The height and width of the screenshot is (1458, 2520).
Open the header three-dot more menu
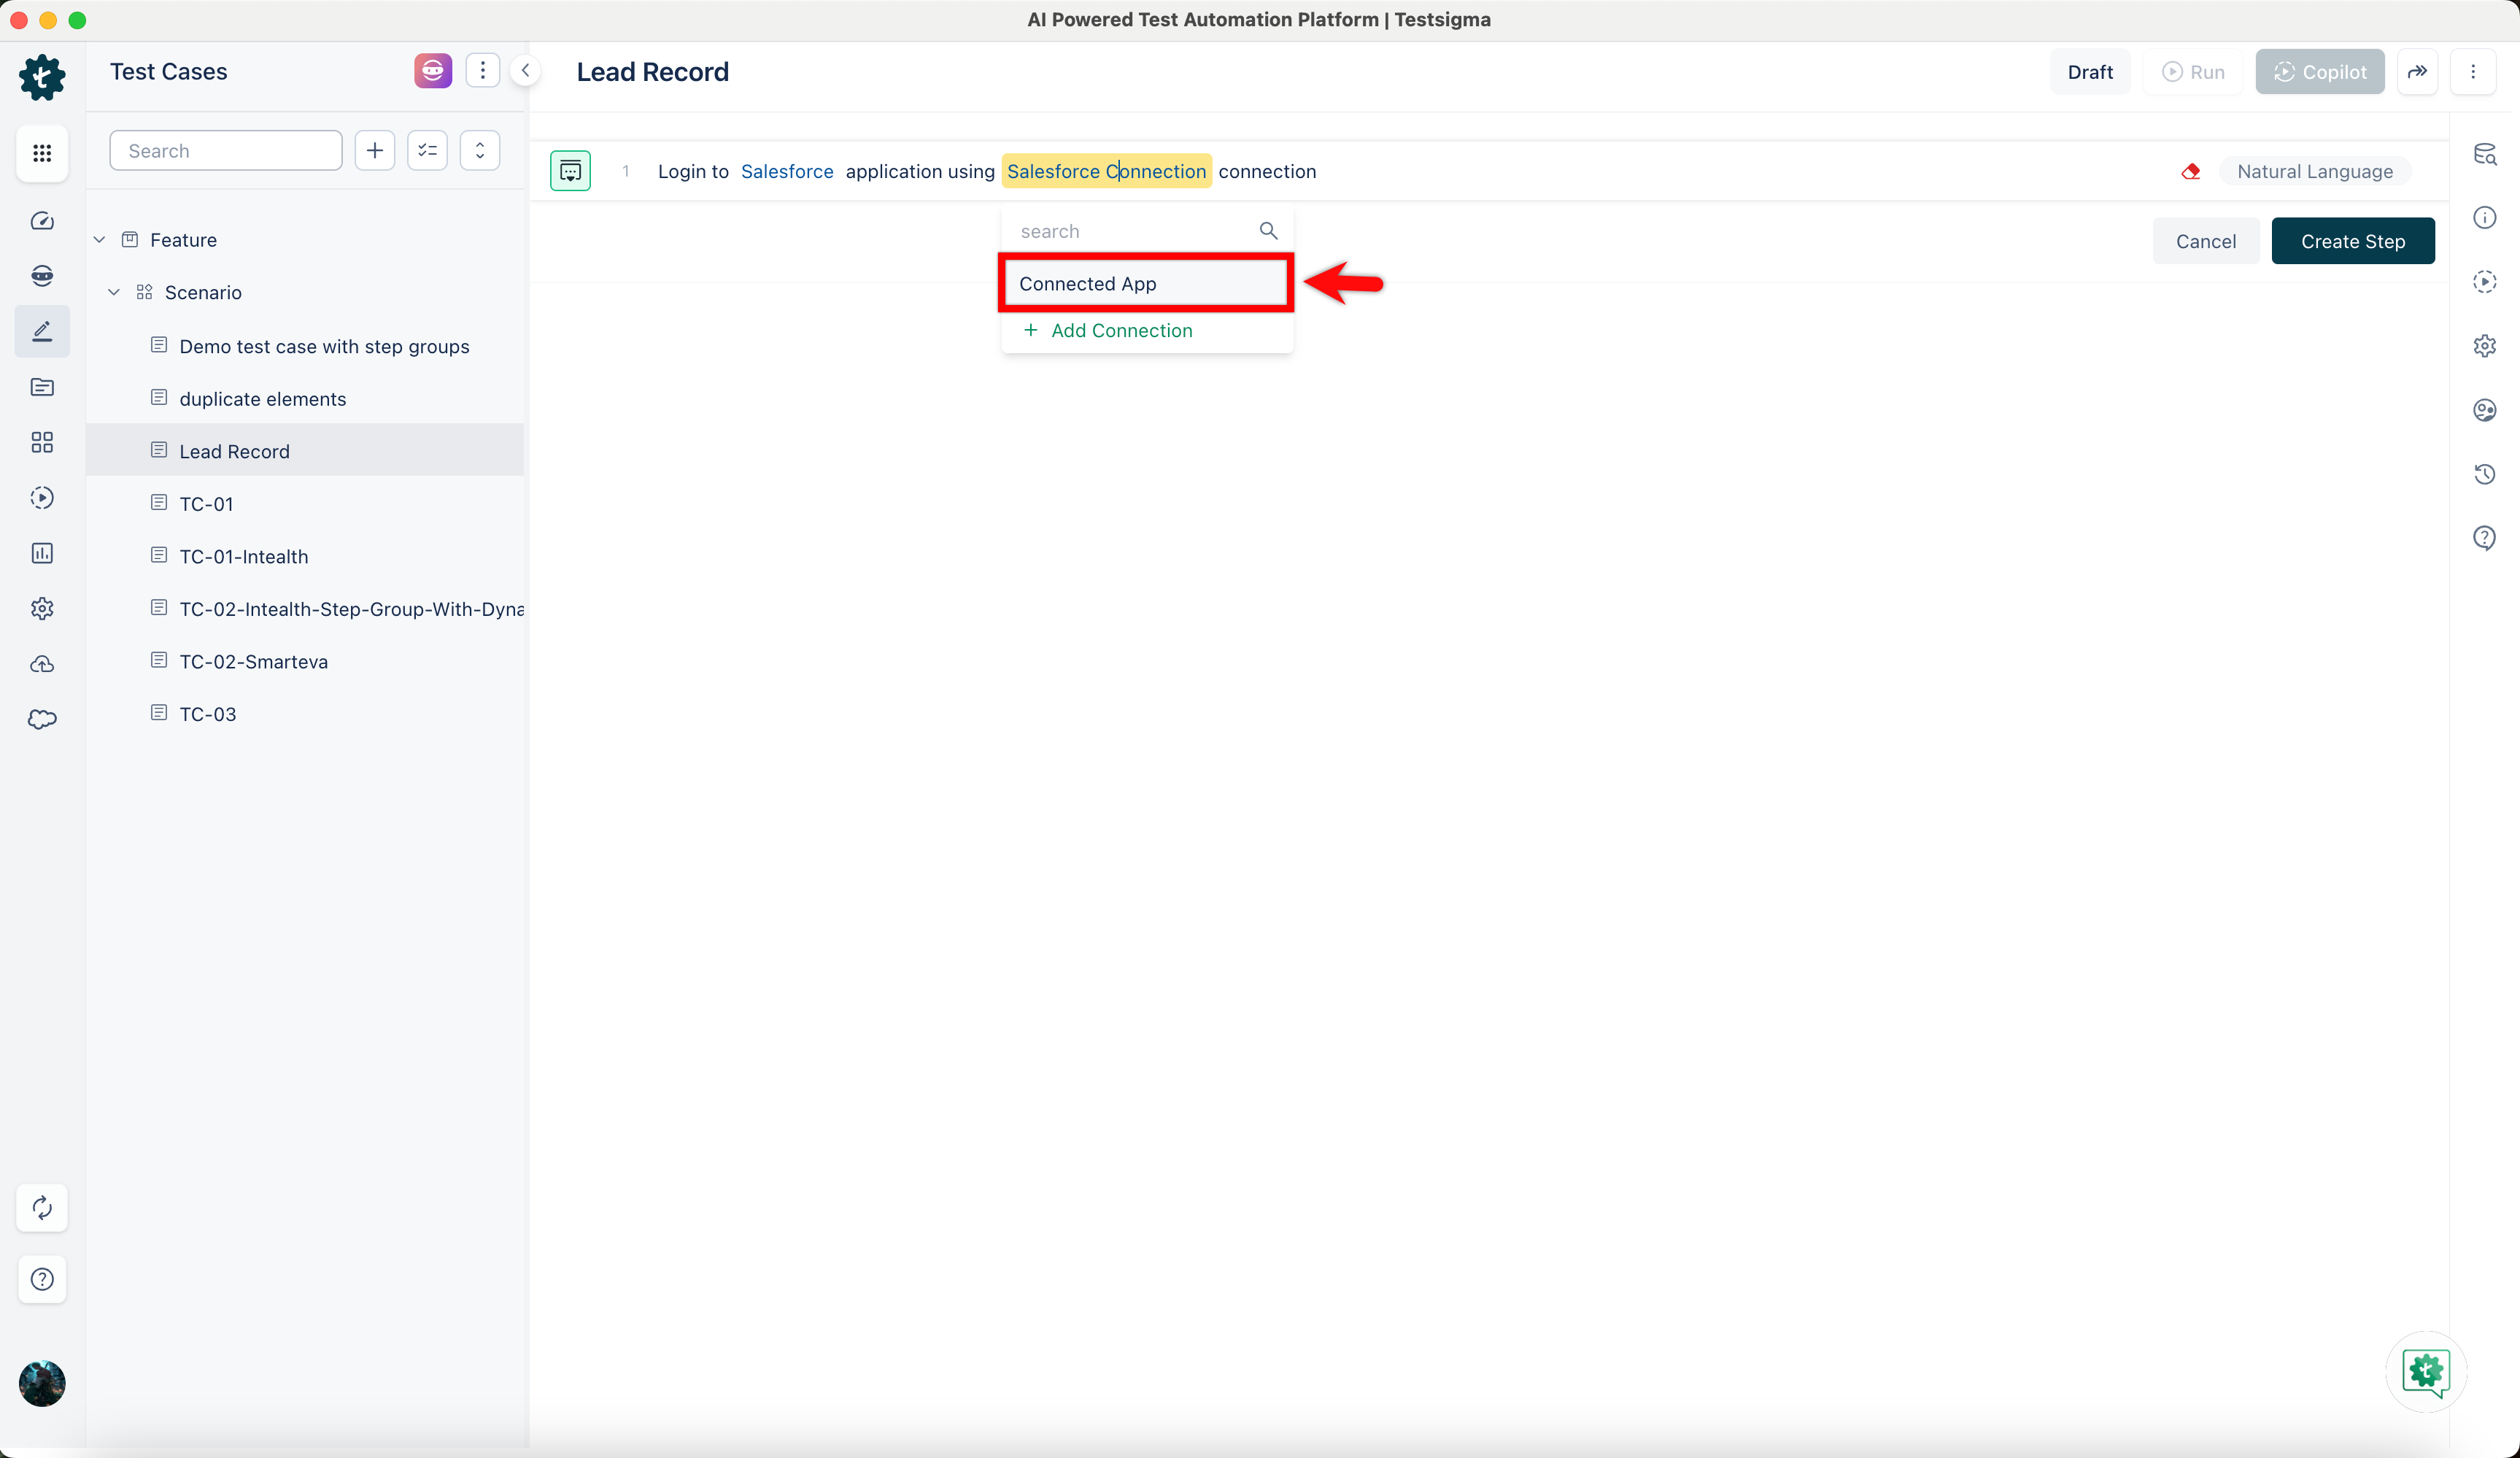pyautogui.click(x=2473, y=72)
